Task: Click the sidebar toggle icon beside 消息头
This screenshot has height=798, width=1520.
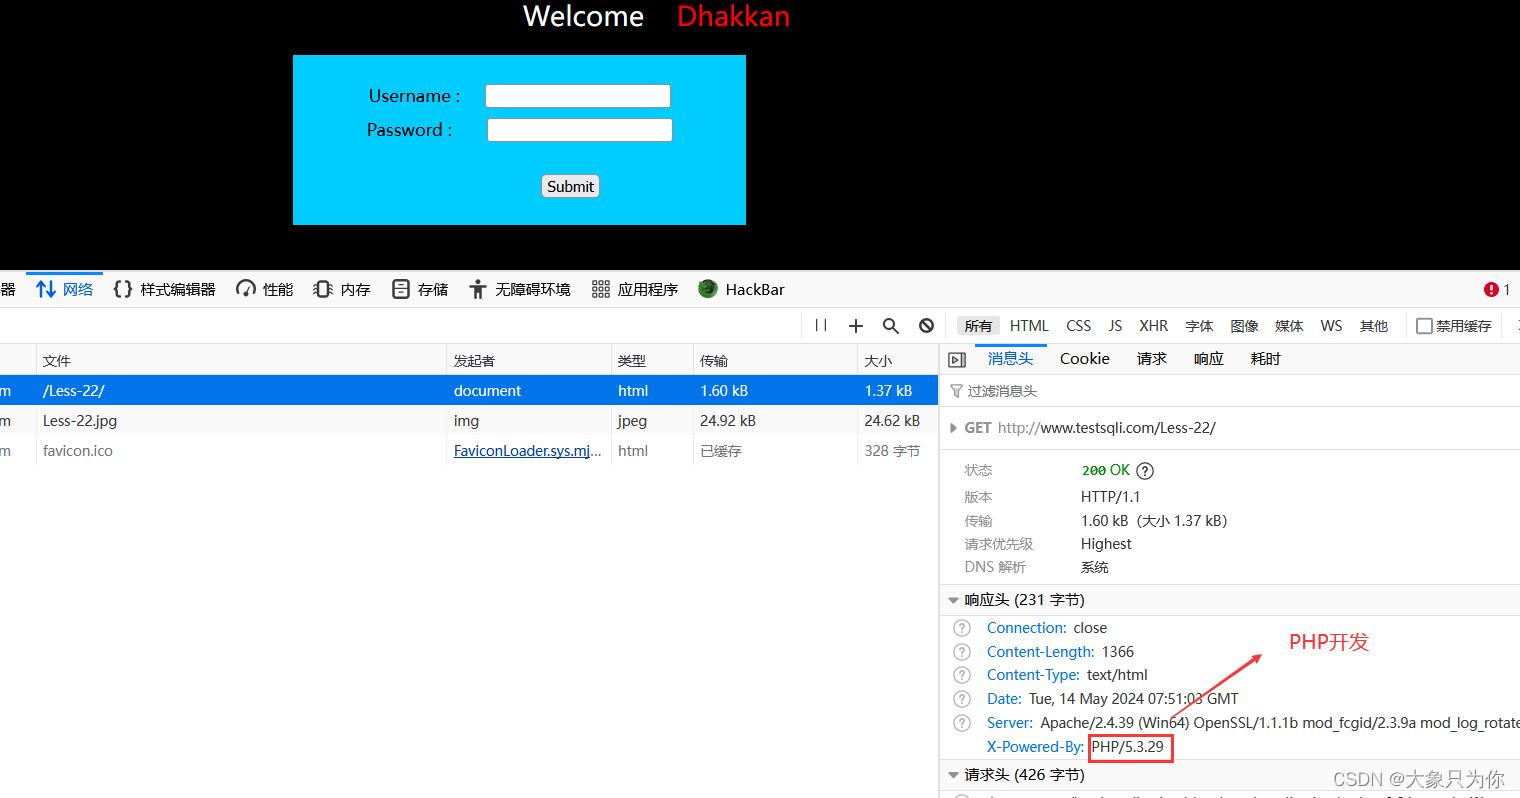Action: pos(957,360)
